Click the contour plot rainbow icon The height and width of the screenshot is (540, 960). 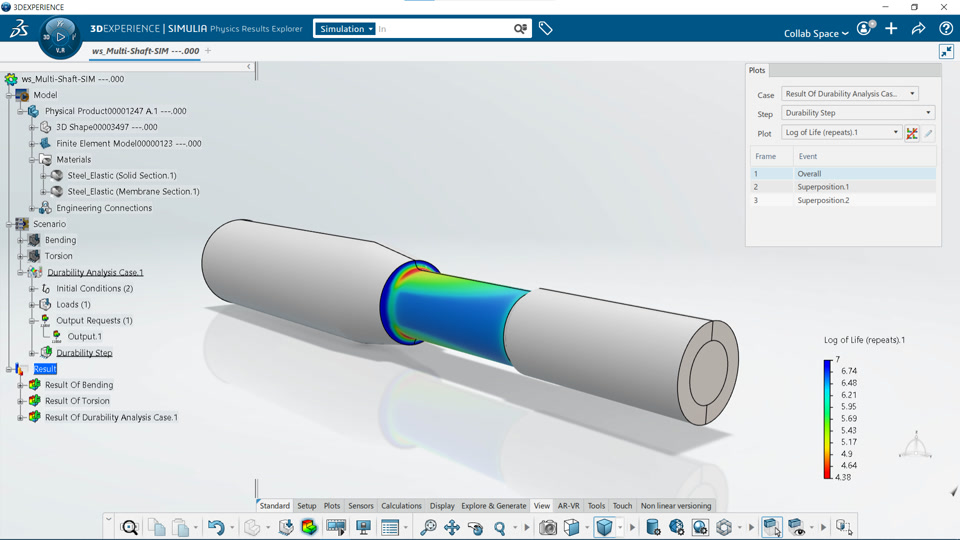[x=309, y=527]
